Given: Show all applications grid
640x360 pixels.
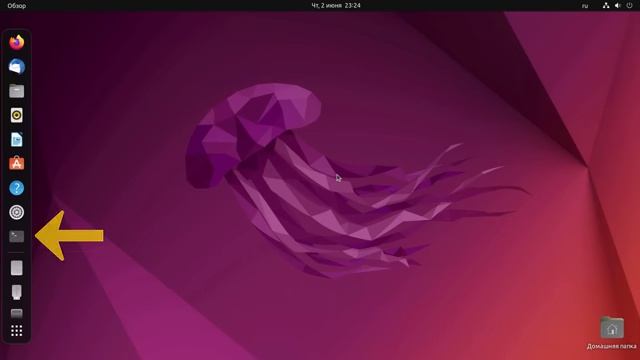Looking at the screenshot, I should [x=17, y=331].
